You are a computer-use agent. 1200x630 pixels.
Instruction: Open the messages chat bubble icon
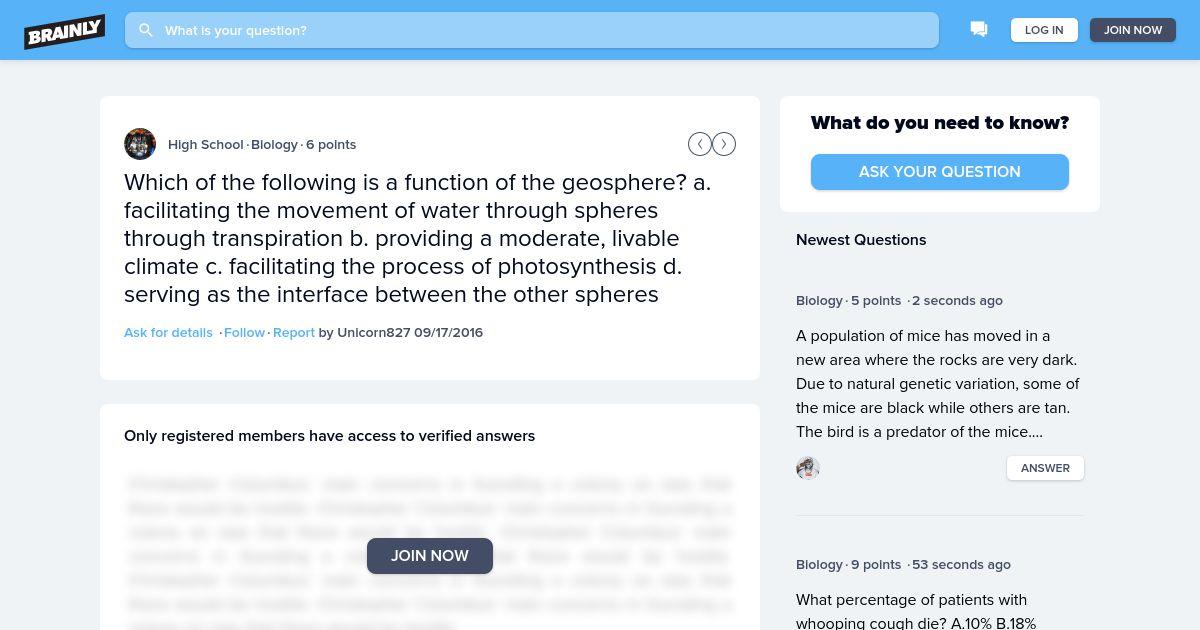pyautogui.click(x=979, y=30)
